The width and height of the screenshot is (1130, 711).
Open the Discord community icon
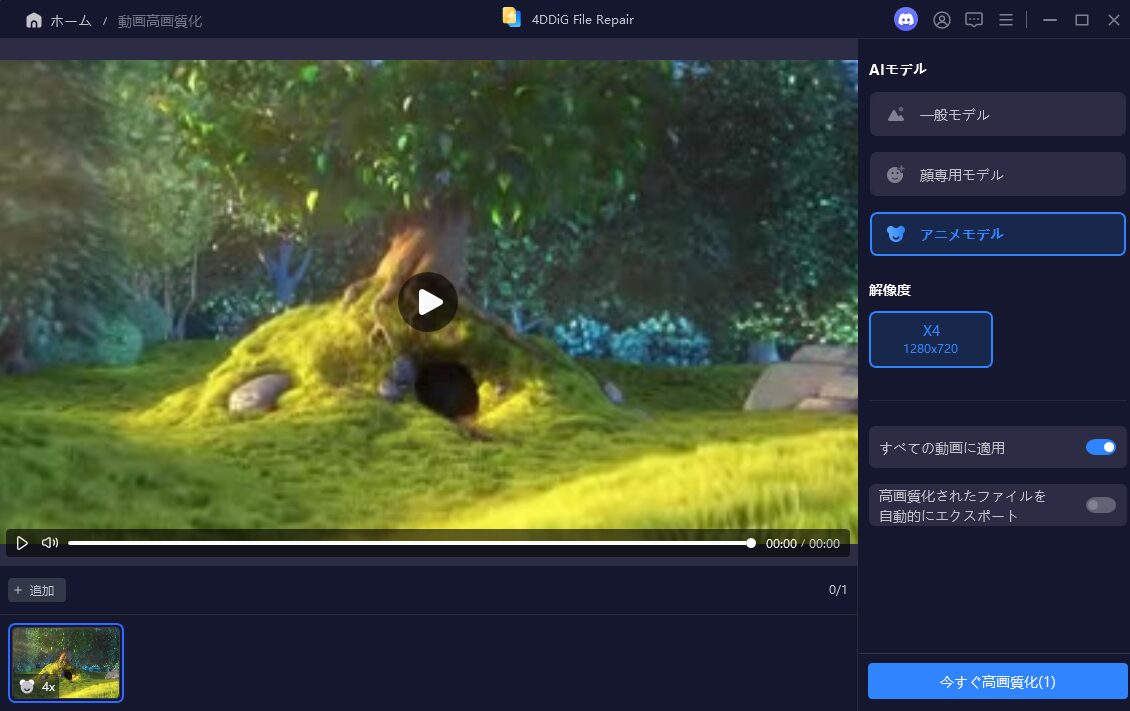coord(906,19)
